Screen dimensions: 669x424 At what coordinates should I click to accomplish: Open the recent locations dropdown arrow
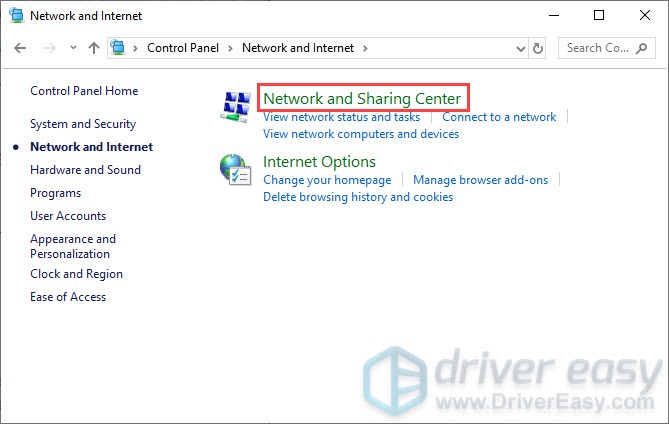[71, 48]
